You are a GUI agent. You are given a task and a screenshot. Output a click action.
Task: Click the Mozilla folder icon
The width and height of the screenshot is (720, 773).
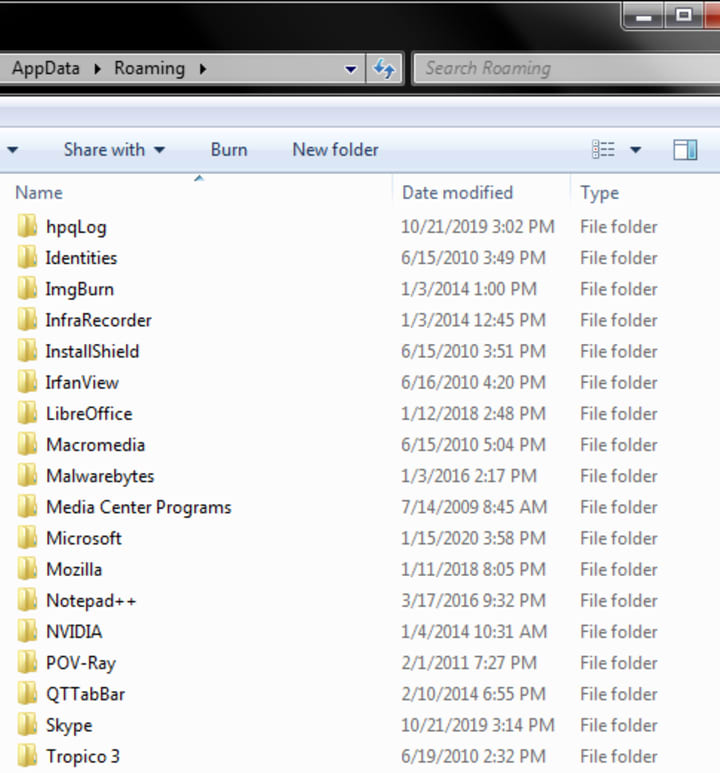pyautogui.click(x=27, y=569)
